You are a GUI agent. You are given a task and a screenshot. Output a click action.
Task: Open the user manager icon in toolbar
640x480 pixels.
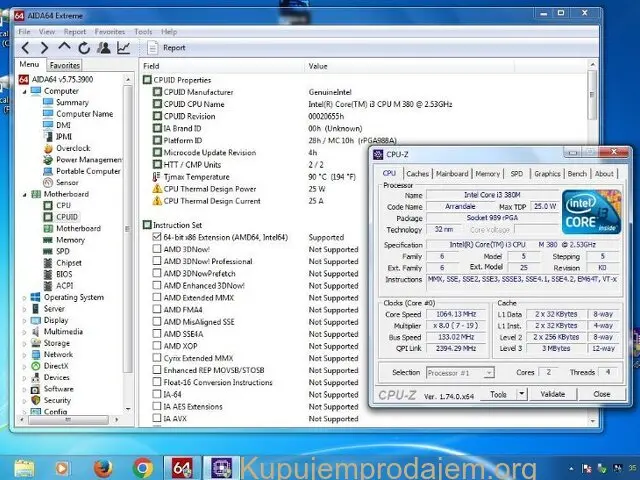pyautogui.click(x=103, y=47)
